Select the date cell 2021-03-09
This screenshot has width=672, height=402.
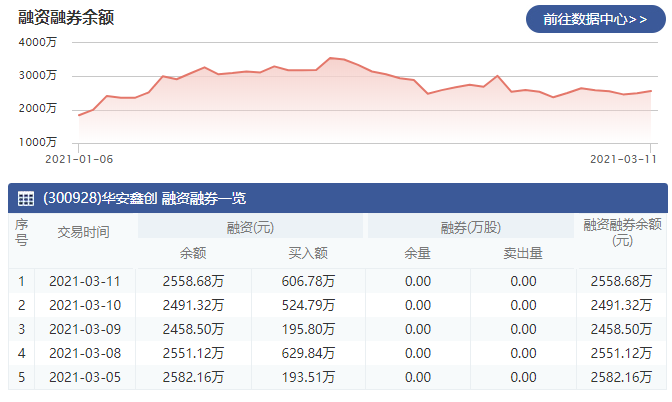point(85,329)
